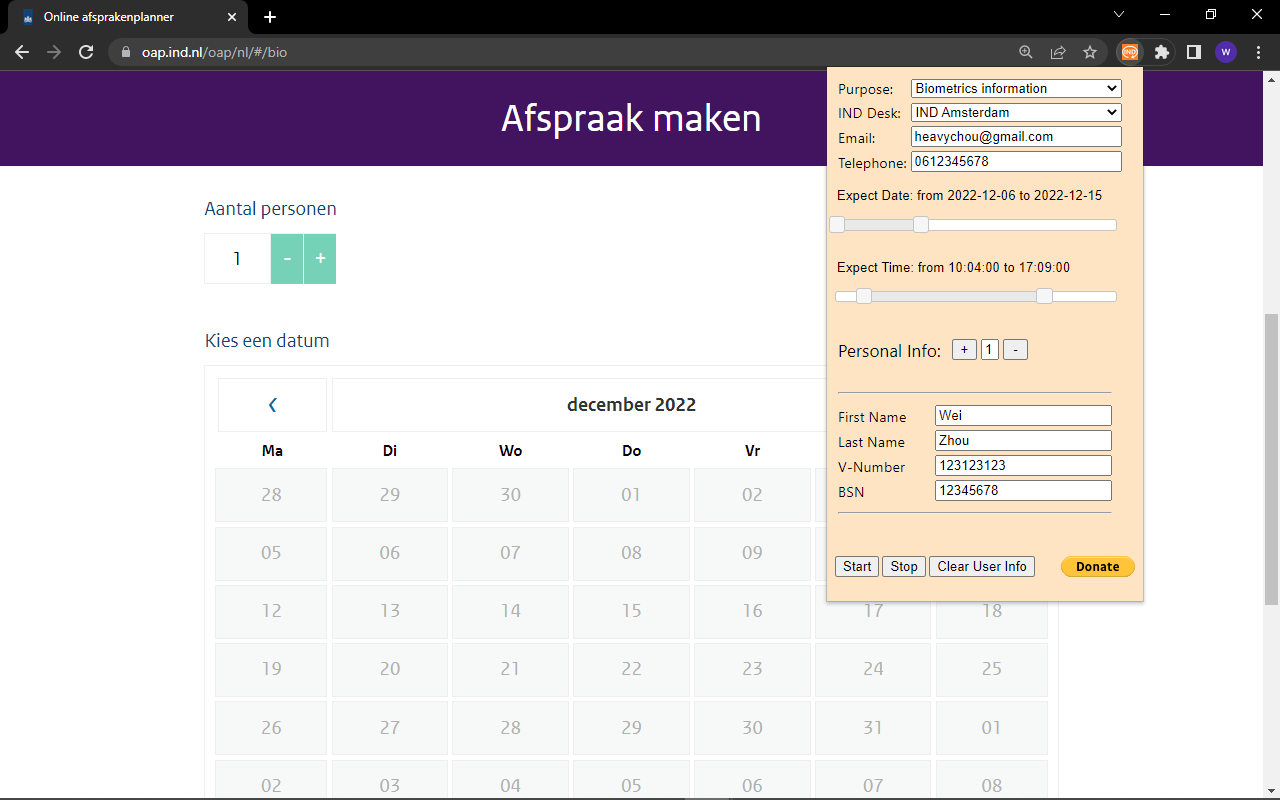This screenshot has width=1280, height=800.
Task: Bookmark this page with star icon
Action: [x=1090, y=52]
